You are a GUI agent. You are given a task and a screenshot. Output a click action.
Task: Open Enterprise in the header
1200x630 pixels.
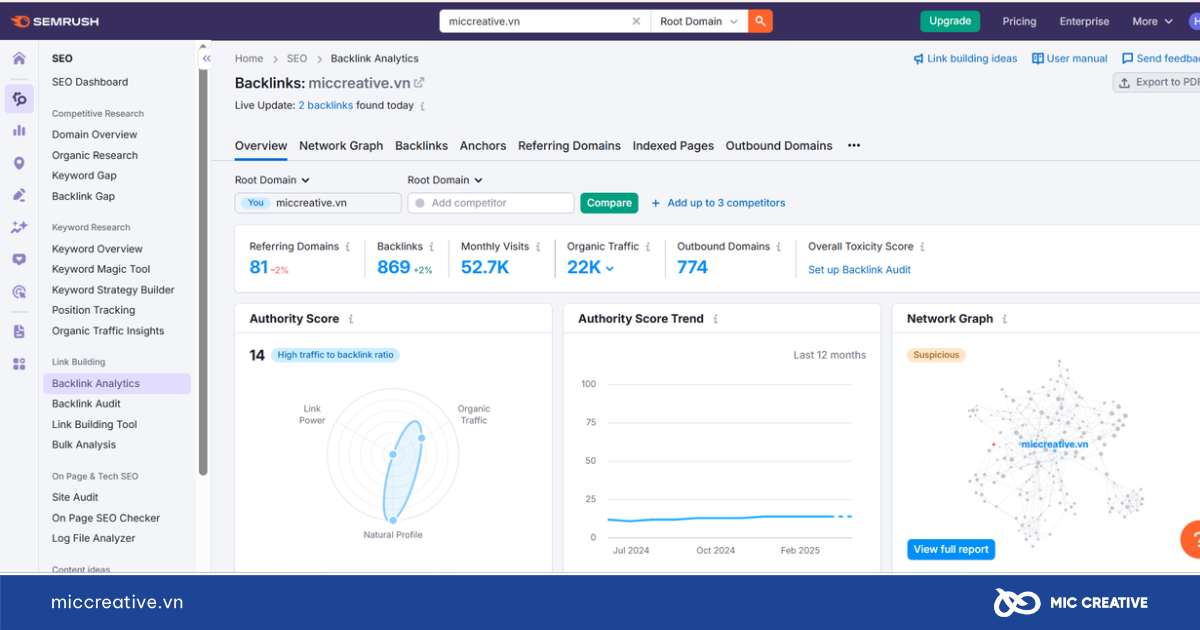[x=1084, y=21]
